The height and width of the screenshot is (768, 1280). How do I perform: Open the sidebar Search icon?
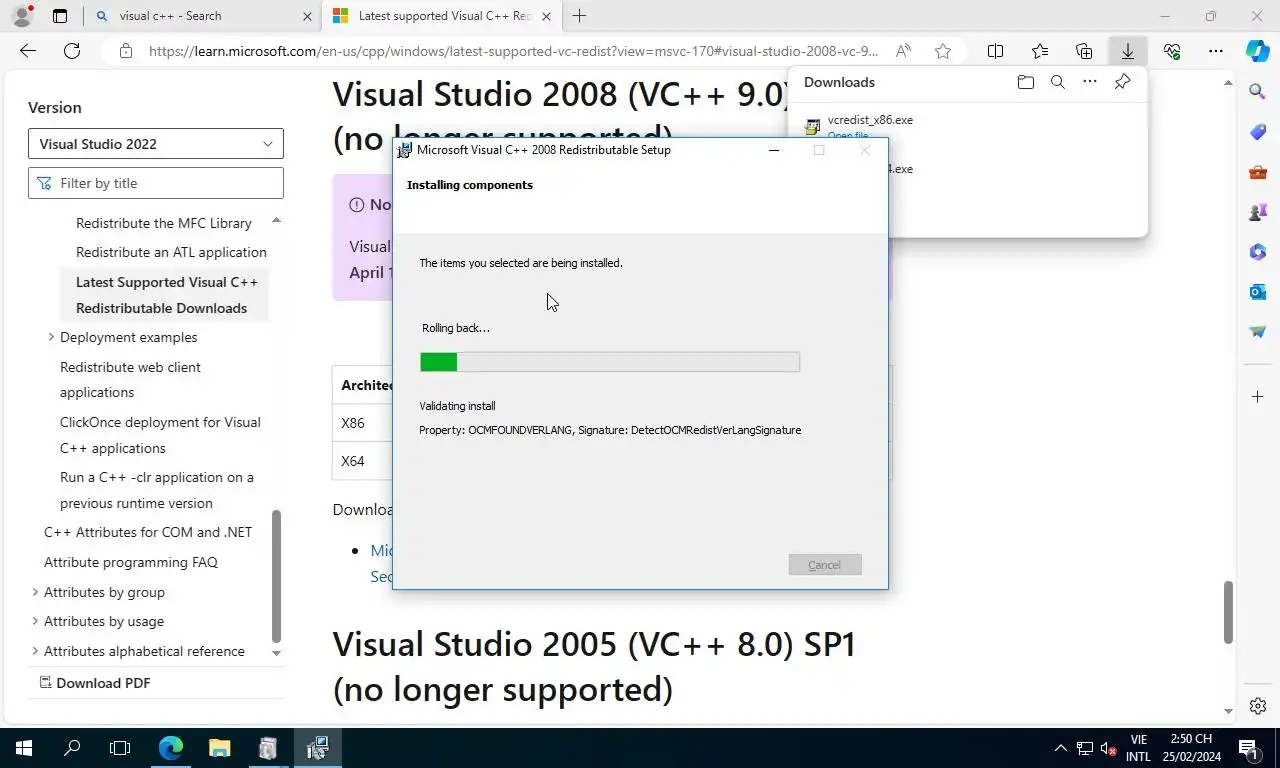tap(1258, 91)
